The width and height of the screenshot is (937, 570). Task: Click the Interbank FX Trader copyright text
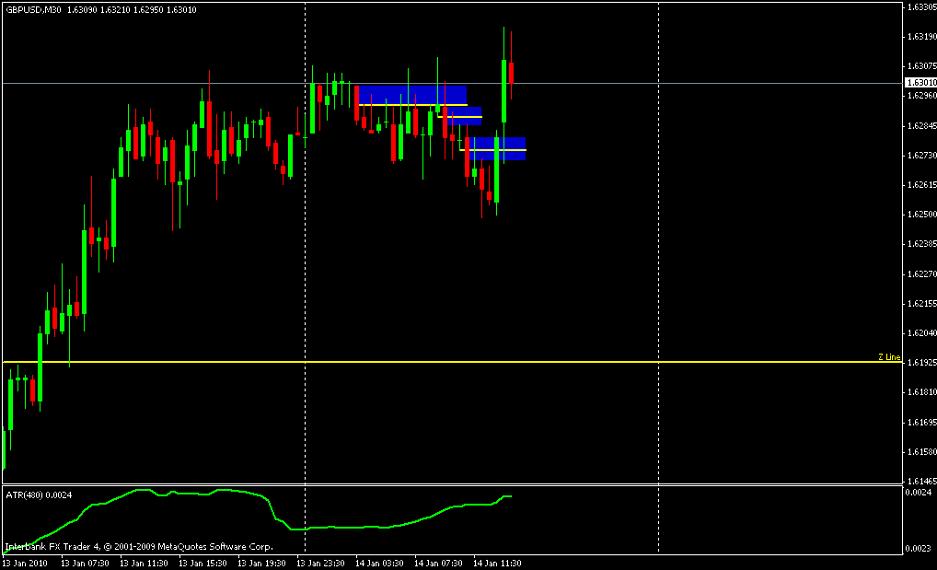point(140,547)
